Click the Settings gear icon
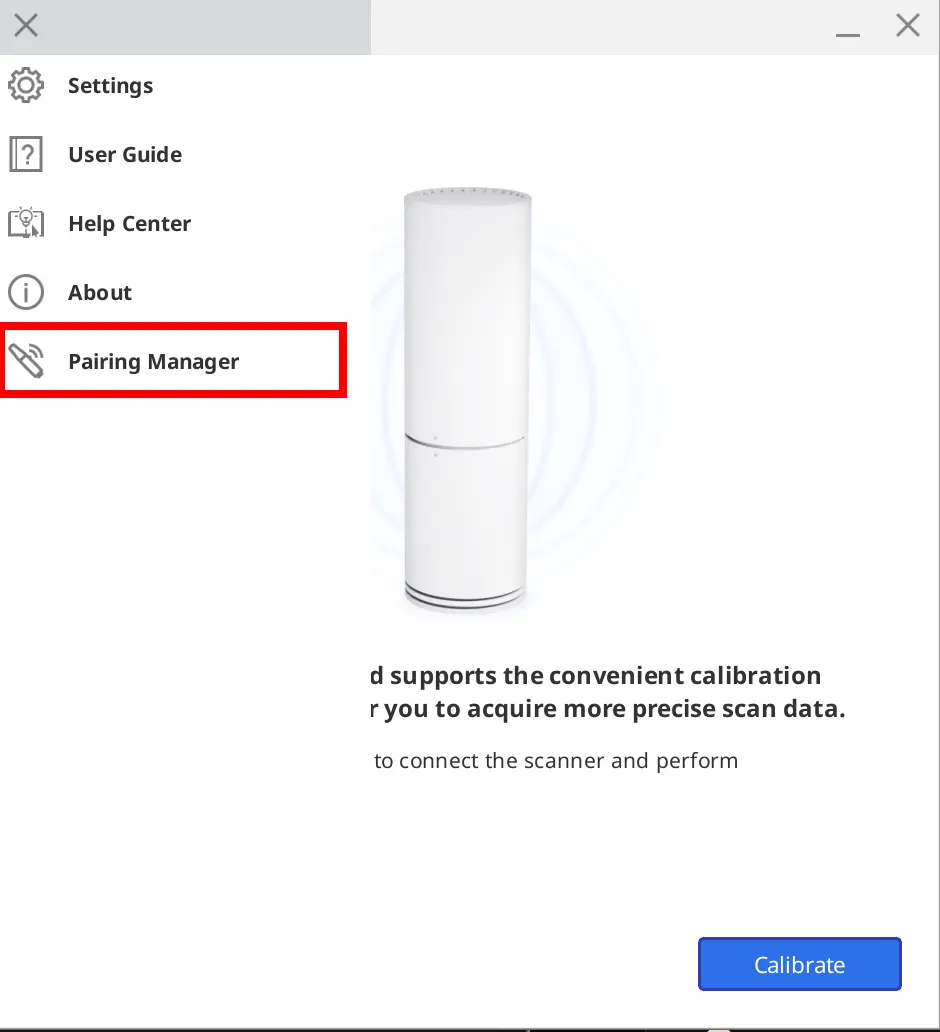This screenshot has height=1032, width=940. pos(26,85)
